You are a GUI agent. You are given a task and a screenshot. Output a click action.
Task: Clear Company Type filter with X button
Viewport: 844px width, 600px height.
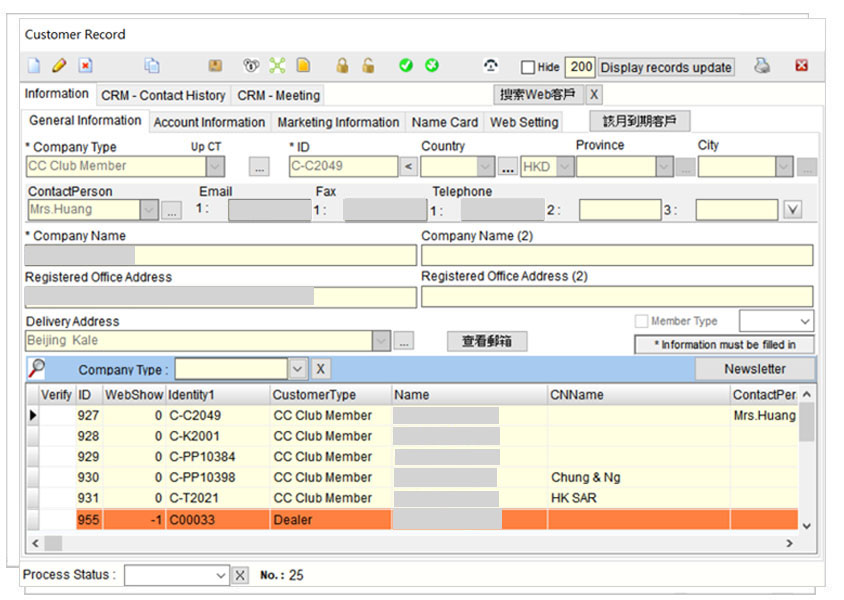[320, 369]
